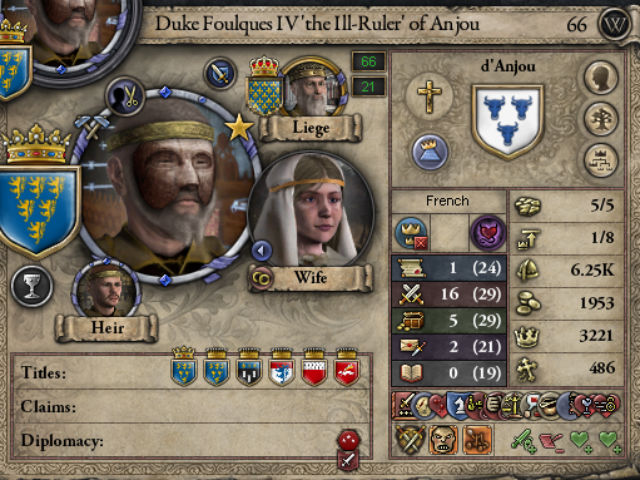Open the dynasty family tree icon
640x480 pixels.
[601, 119]
